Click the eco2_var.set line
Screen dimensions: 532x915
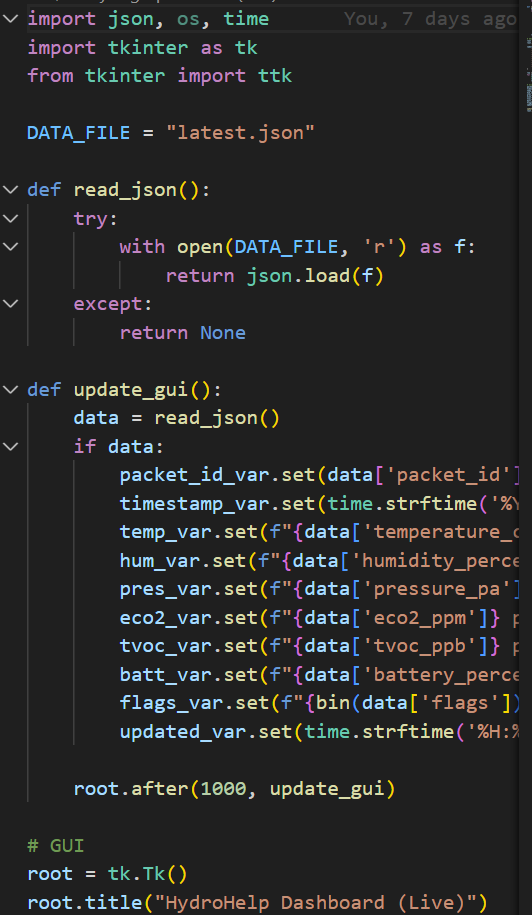[319, 619]
